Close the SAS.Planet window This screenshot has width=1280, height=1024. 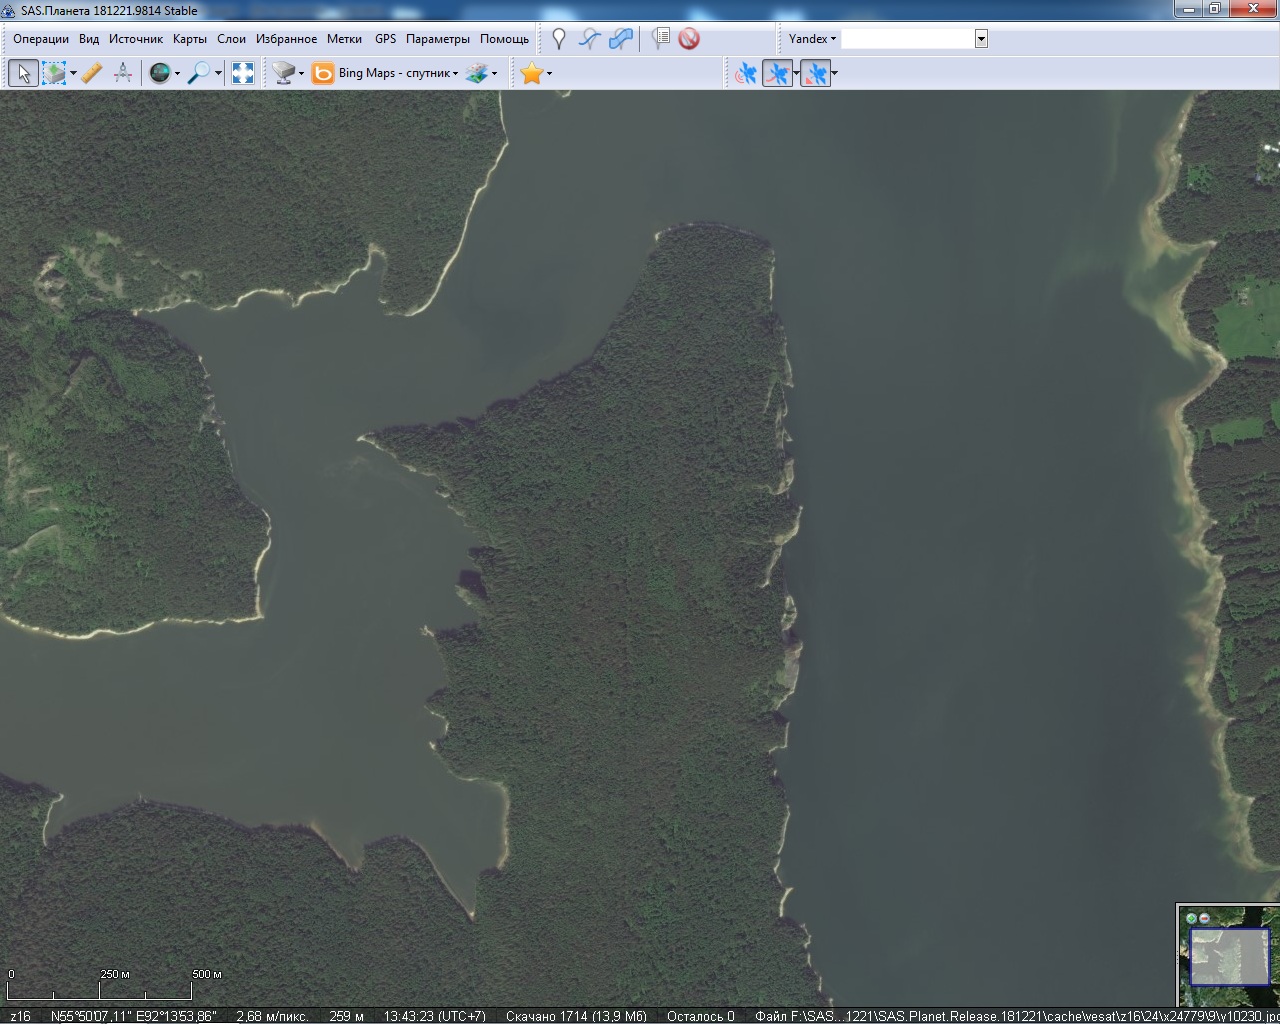pos(1253,9)
